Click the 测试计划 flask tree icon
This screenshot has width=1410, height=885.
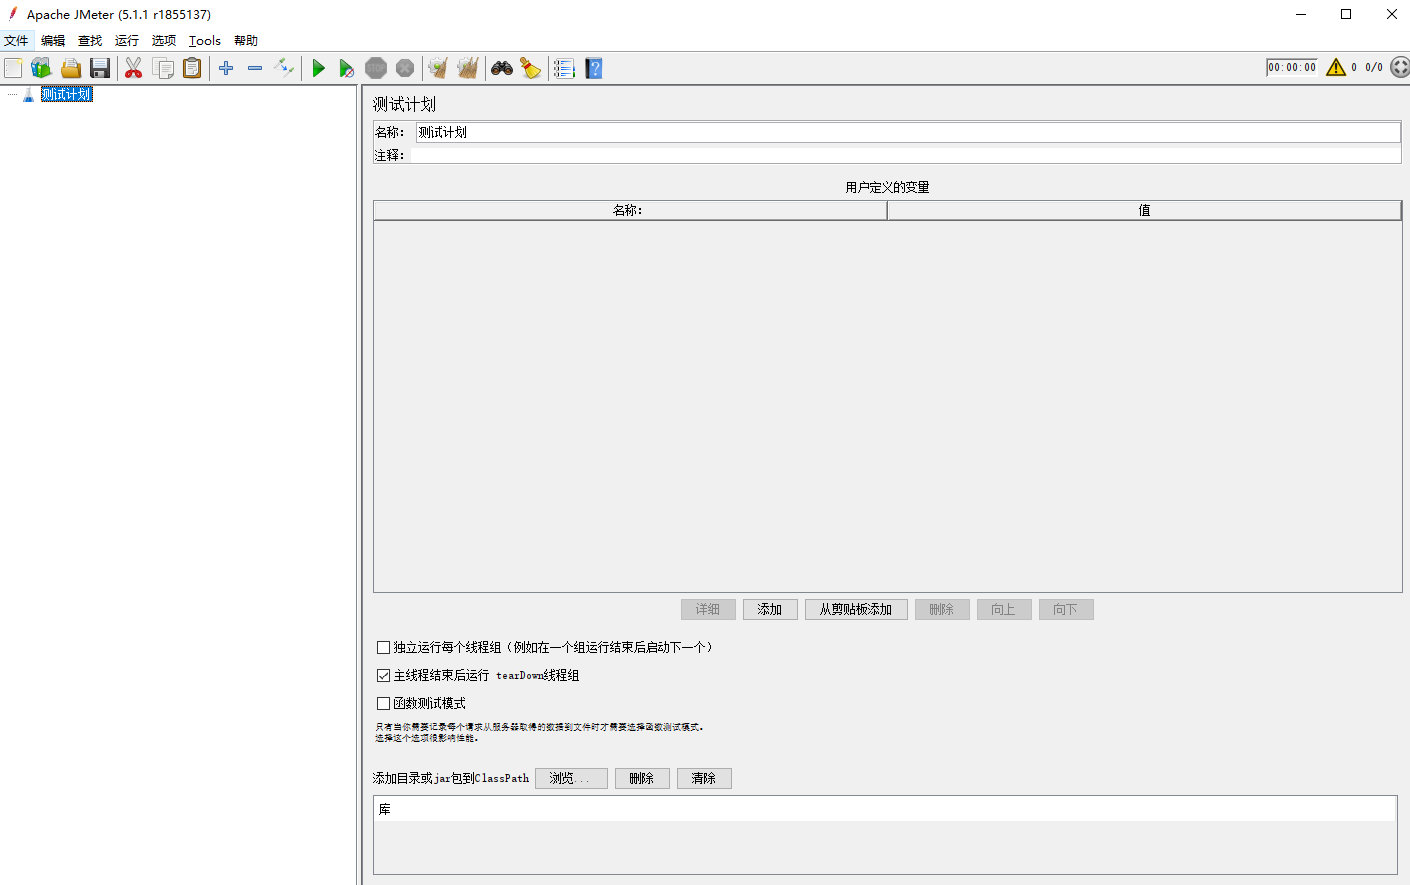tap(28, 94)
